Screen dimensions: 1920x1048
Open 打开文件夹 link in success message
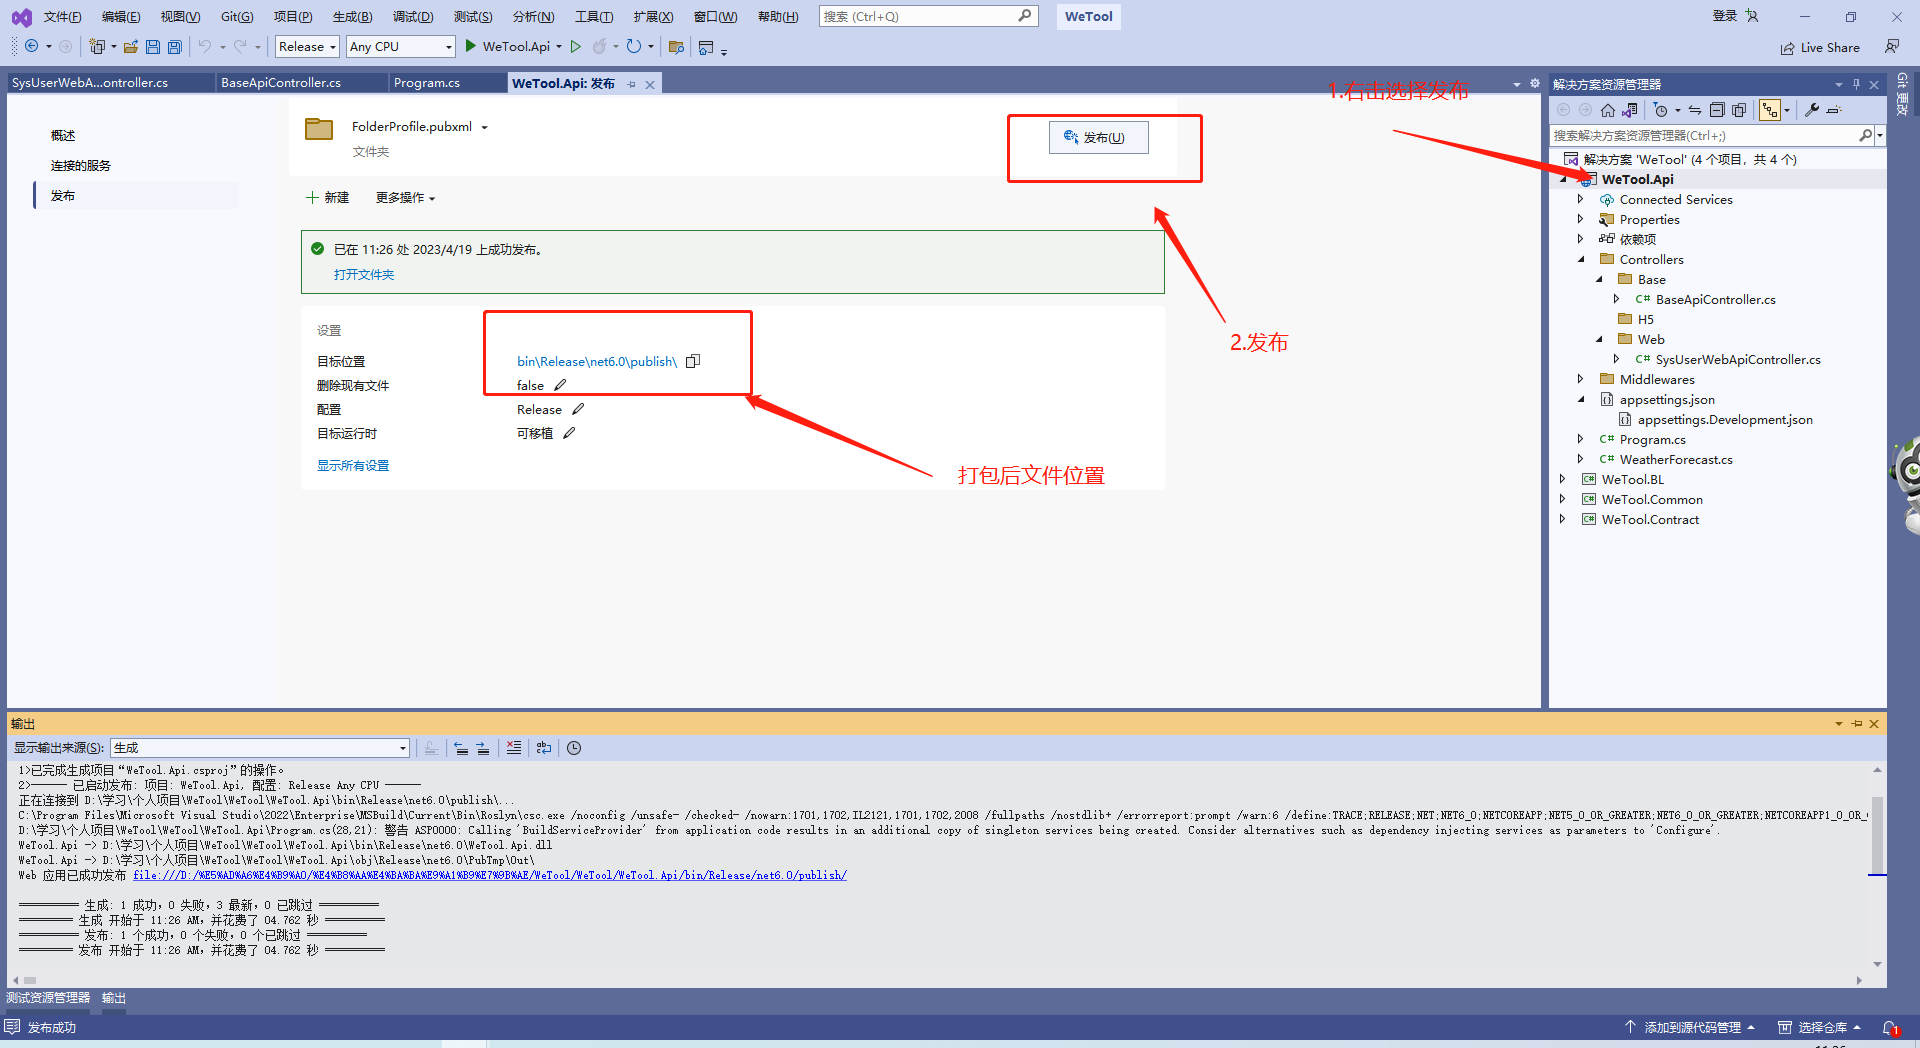[x=364, y=274]
